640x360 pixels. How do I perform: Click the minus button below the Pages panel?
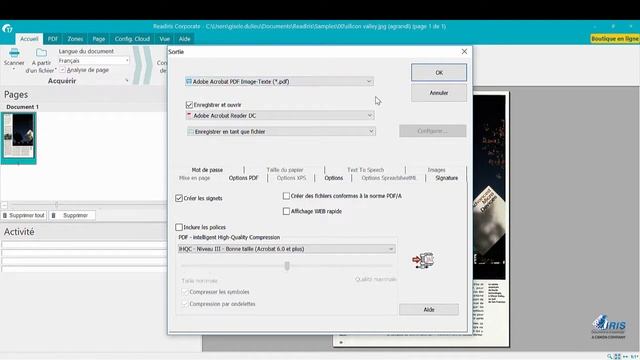point(4,204)
